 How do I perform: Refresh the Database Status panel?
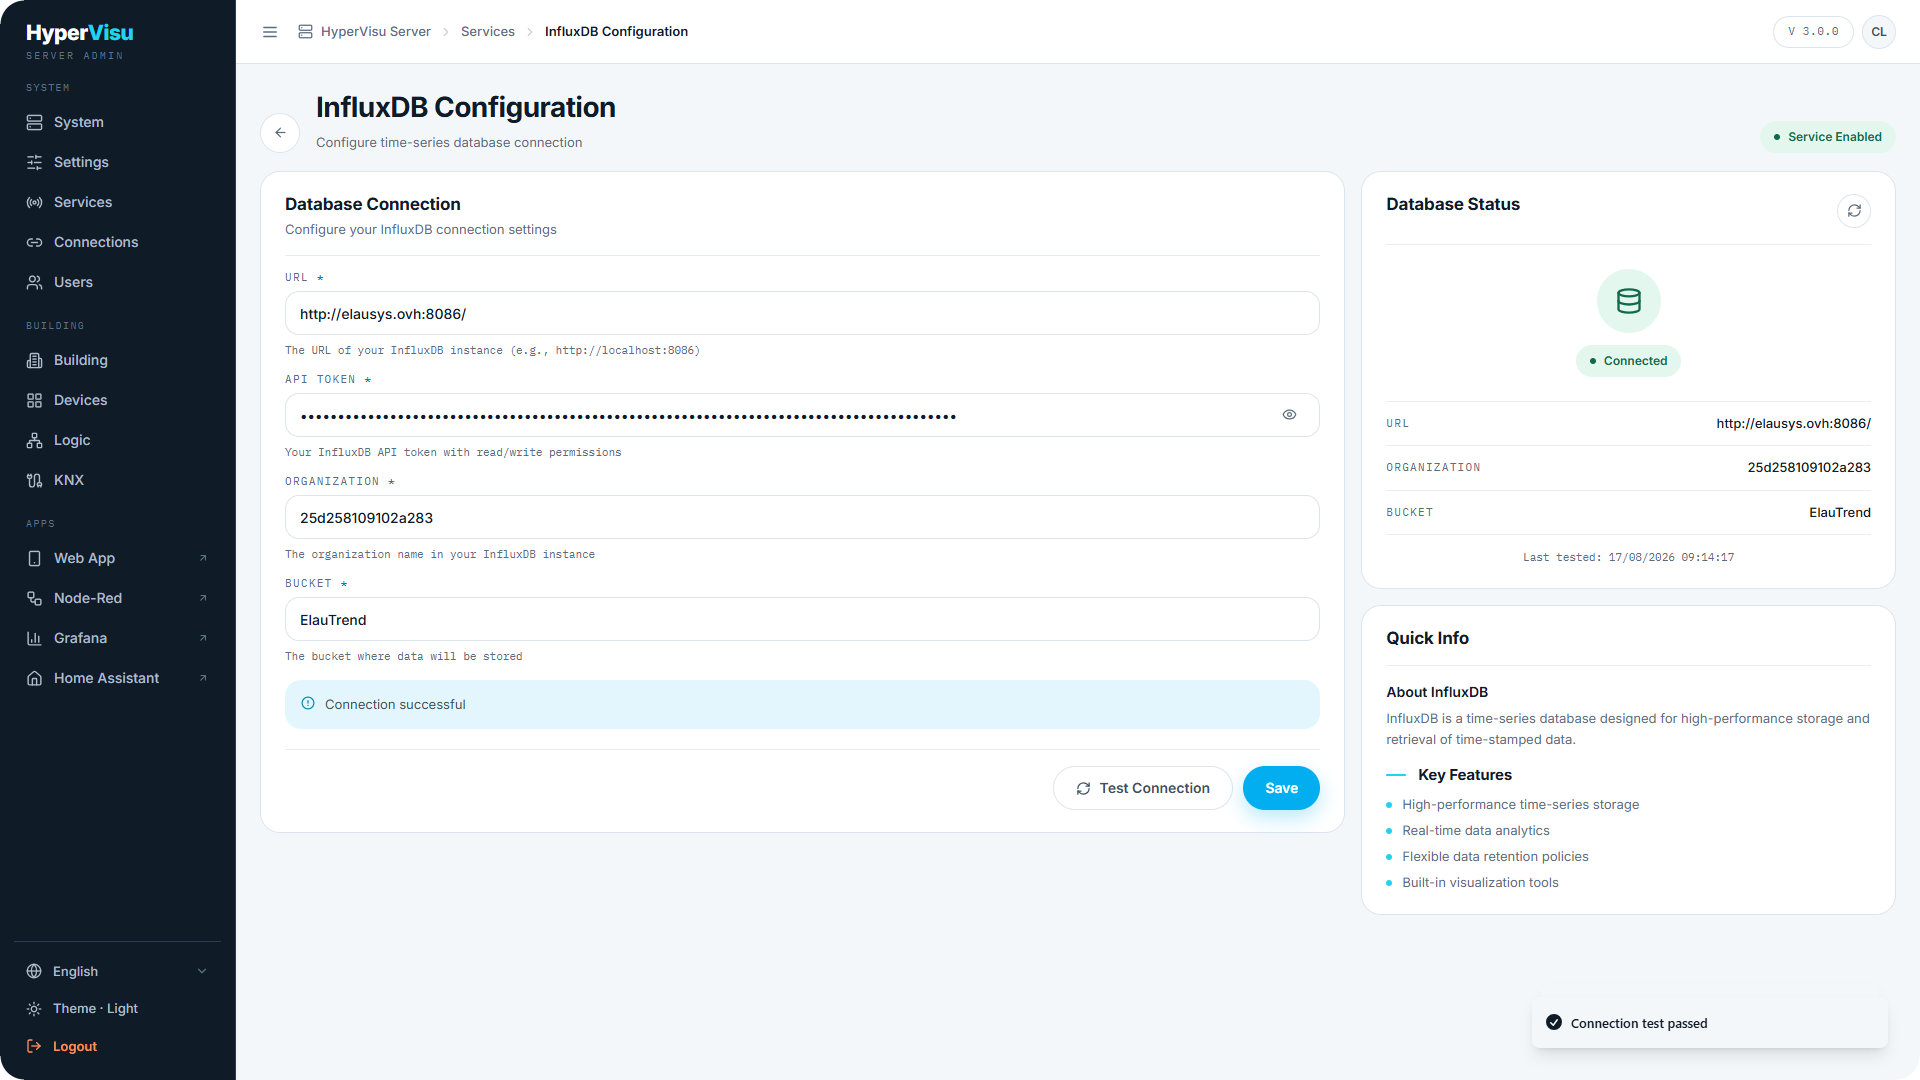(x=1854, y=211)
